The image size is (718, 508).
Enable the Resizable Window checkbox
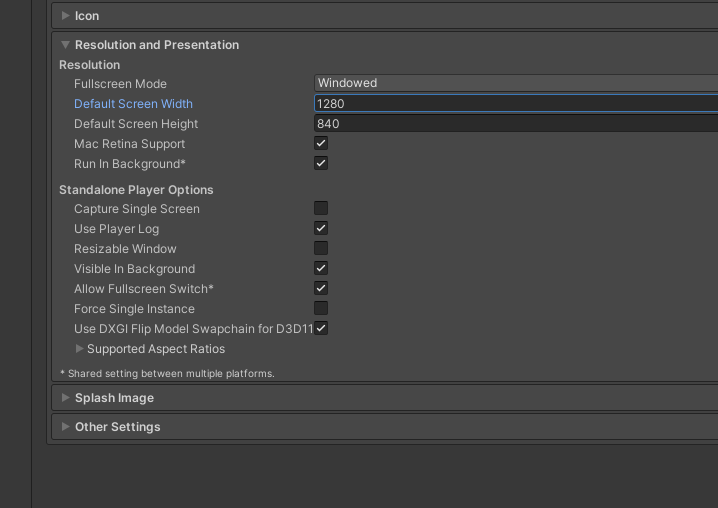click(321, 248)
